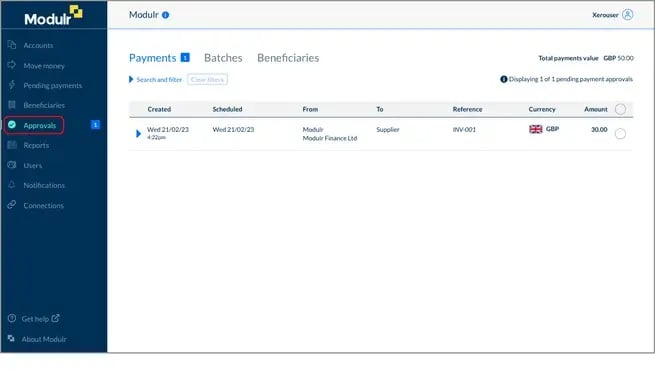Image resolution: width=655 pixels, height=372 pixels.
Task: Click the Supplier recipient cell
Action: 388,129
